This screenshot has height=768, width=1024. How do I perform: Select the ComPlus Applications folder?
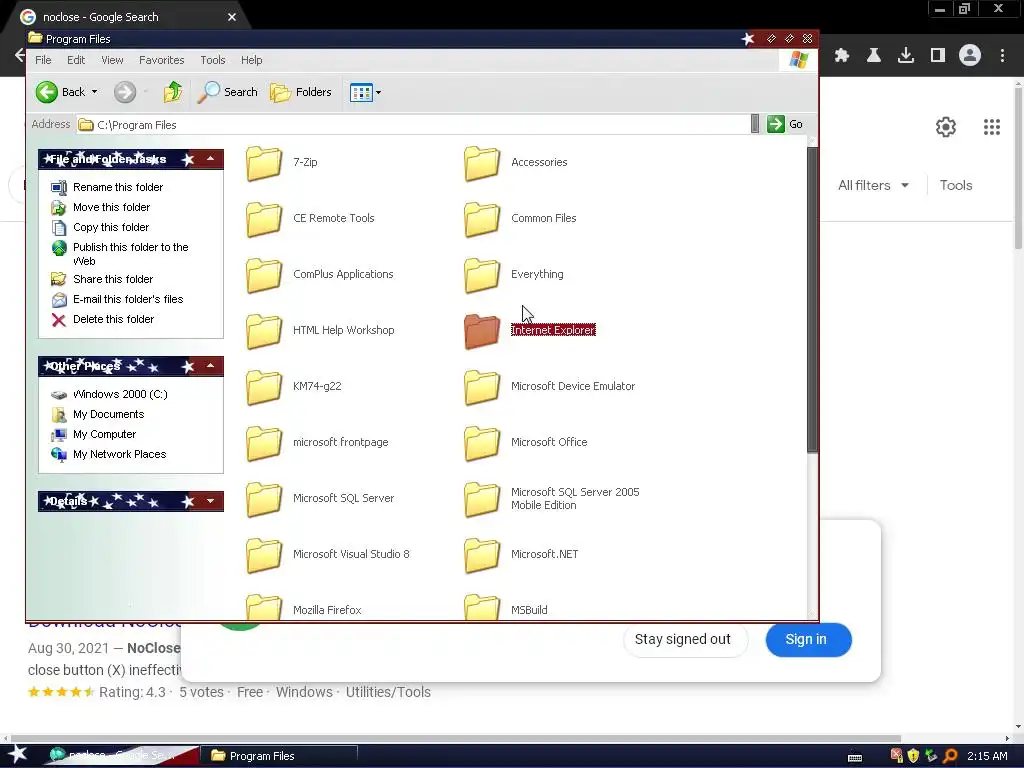coord(264,276)
